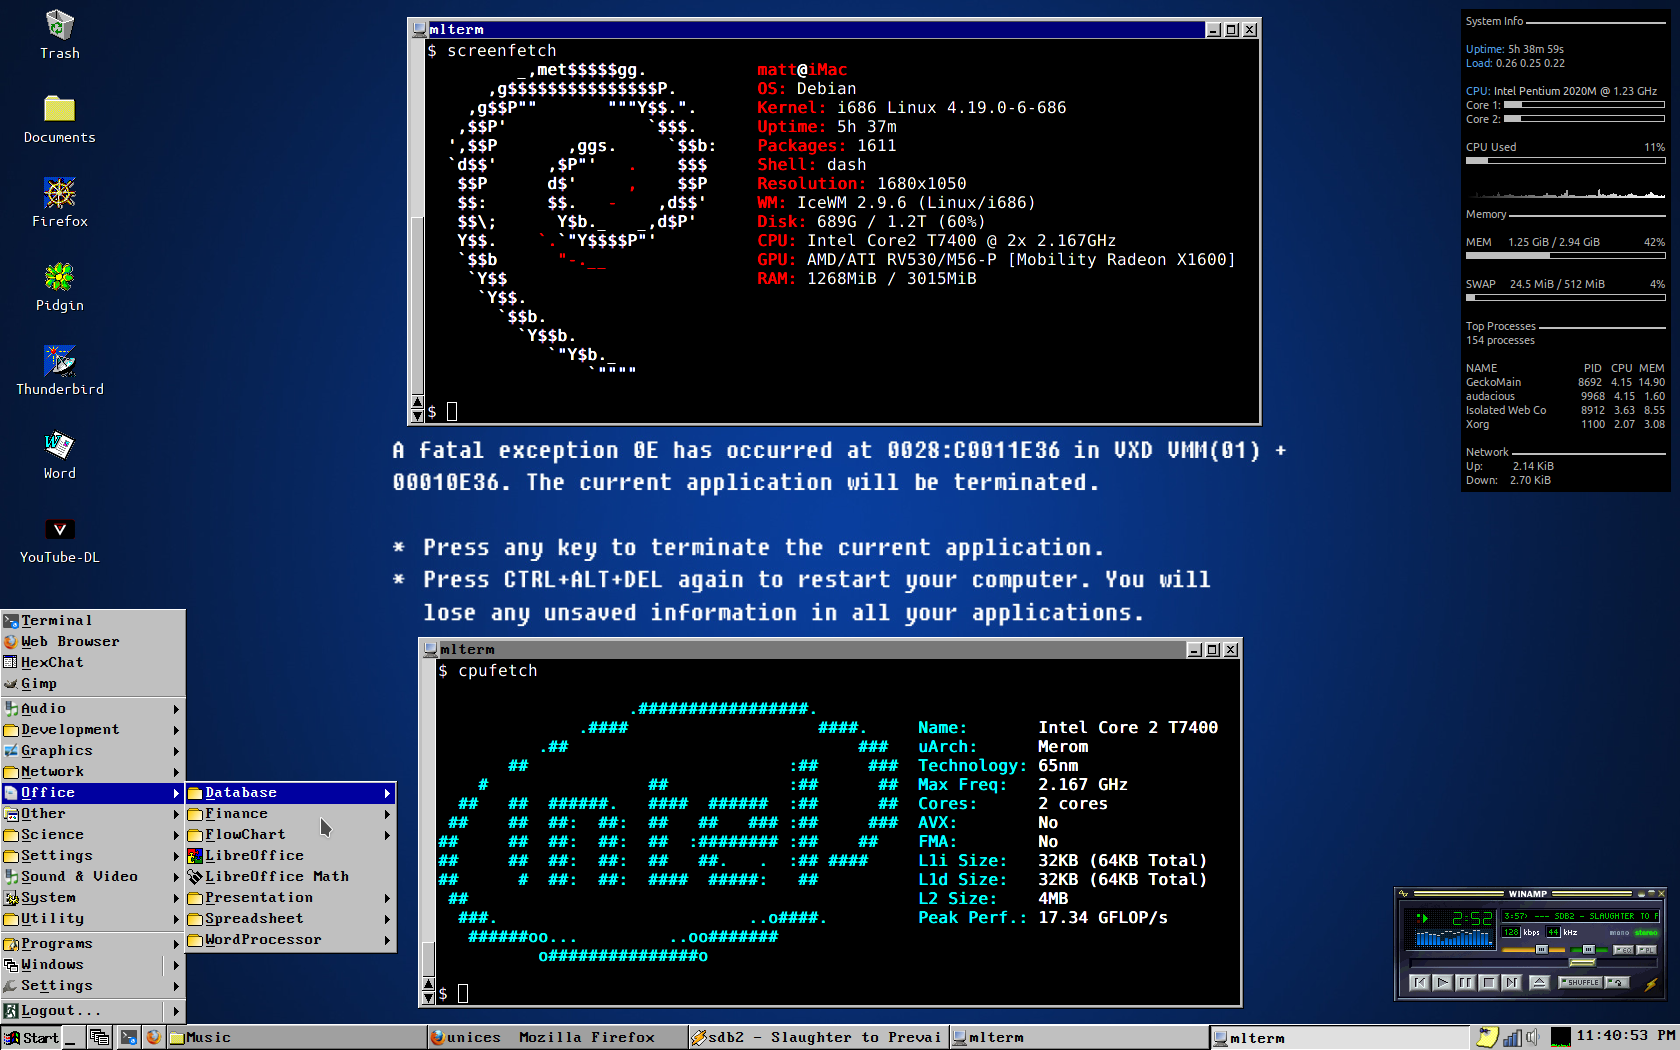The image size is (1680, 1050).
Task: Click the Winamp volume slider
Action: click(1533, 949)
